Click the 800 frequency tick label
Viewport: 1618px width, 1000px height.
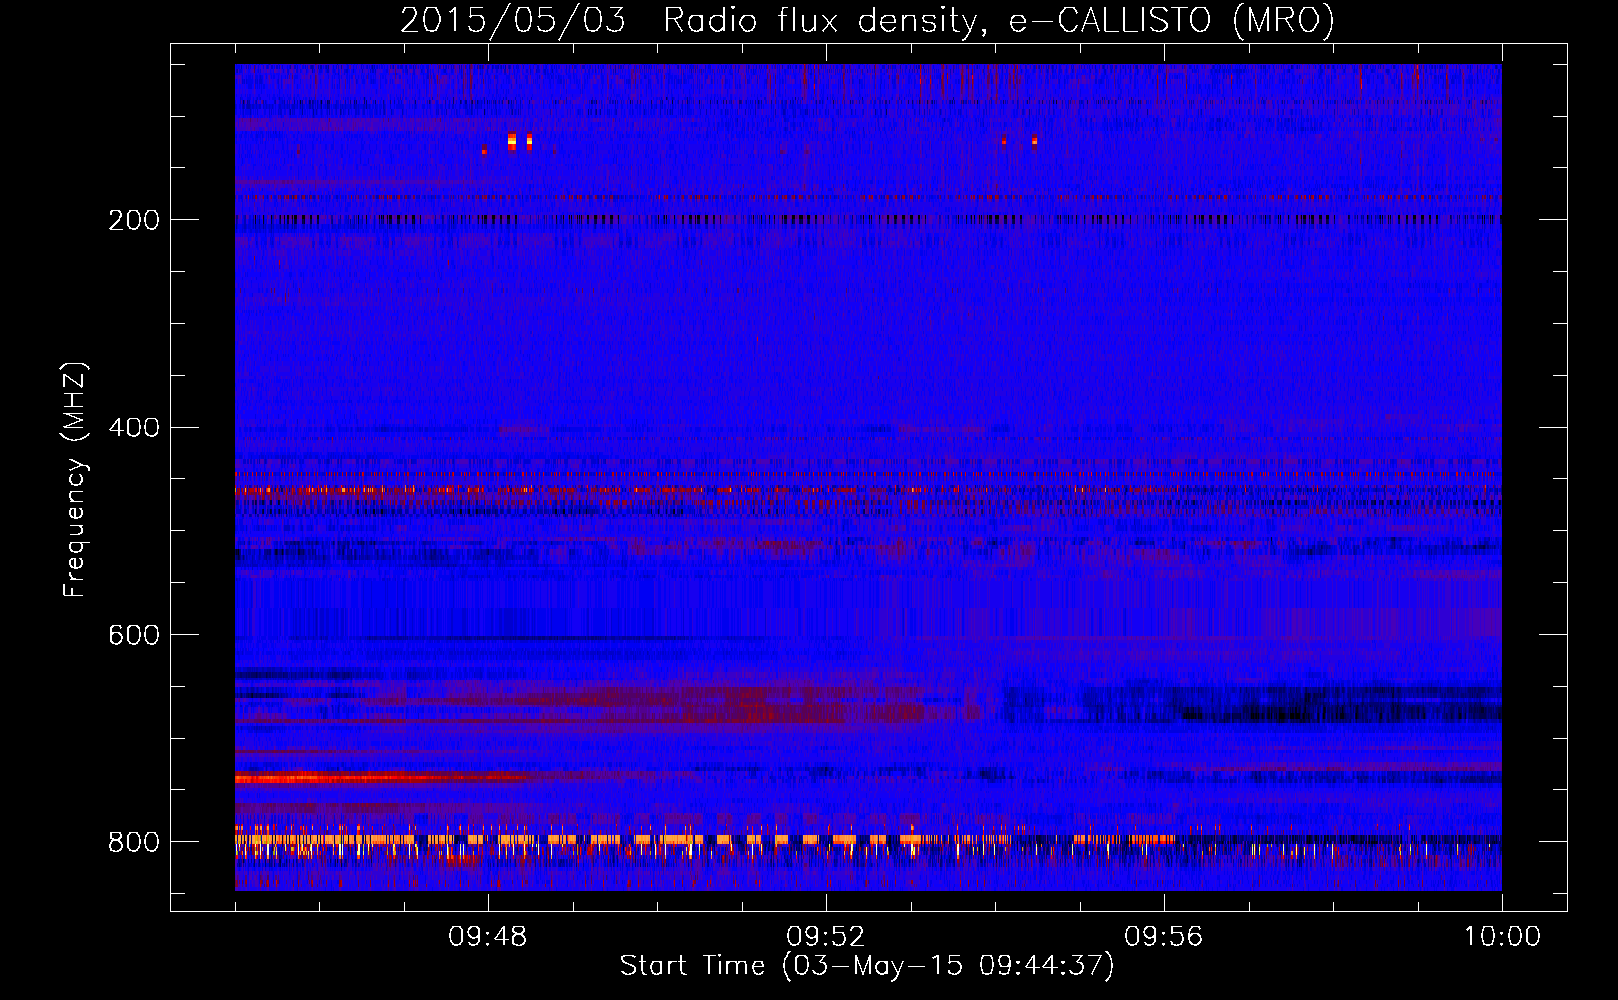(133, 843)
